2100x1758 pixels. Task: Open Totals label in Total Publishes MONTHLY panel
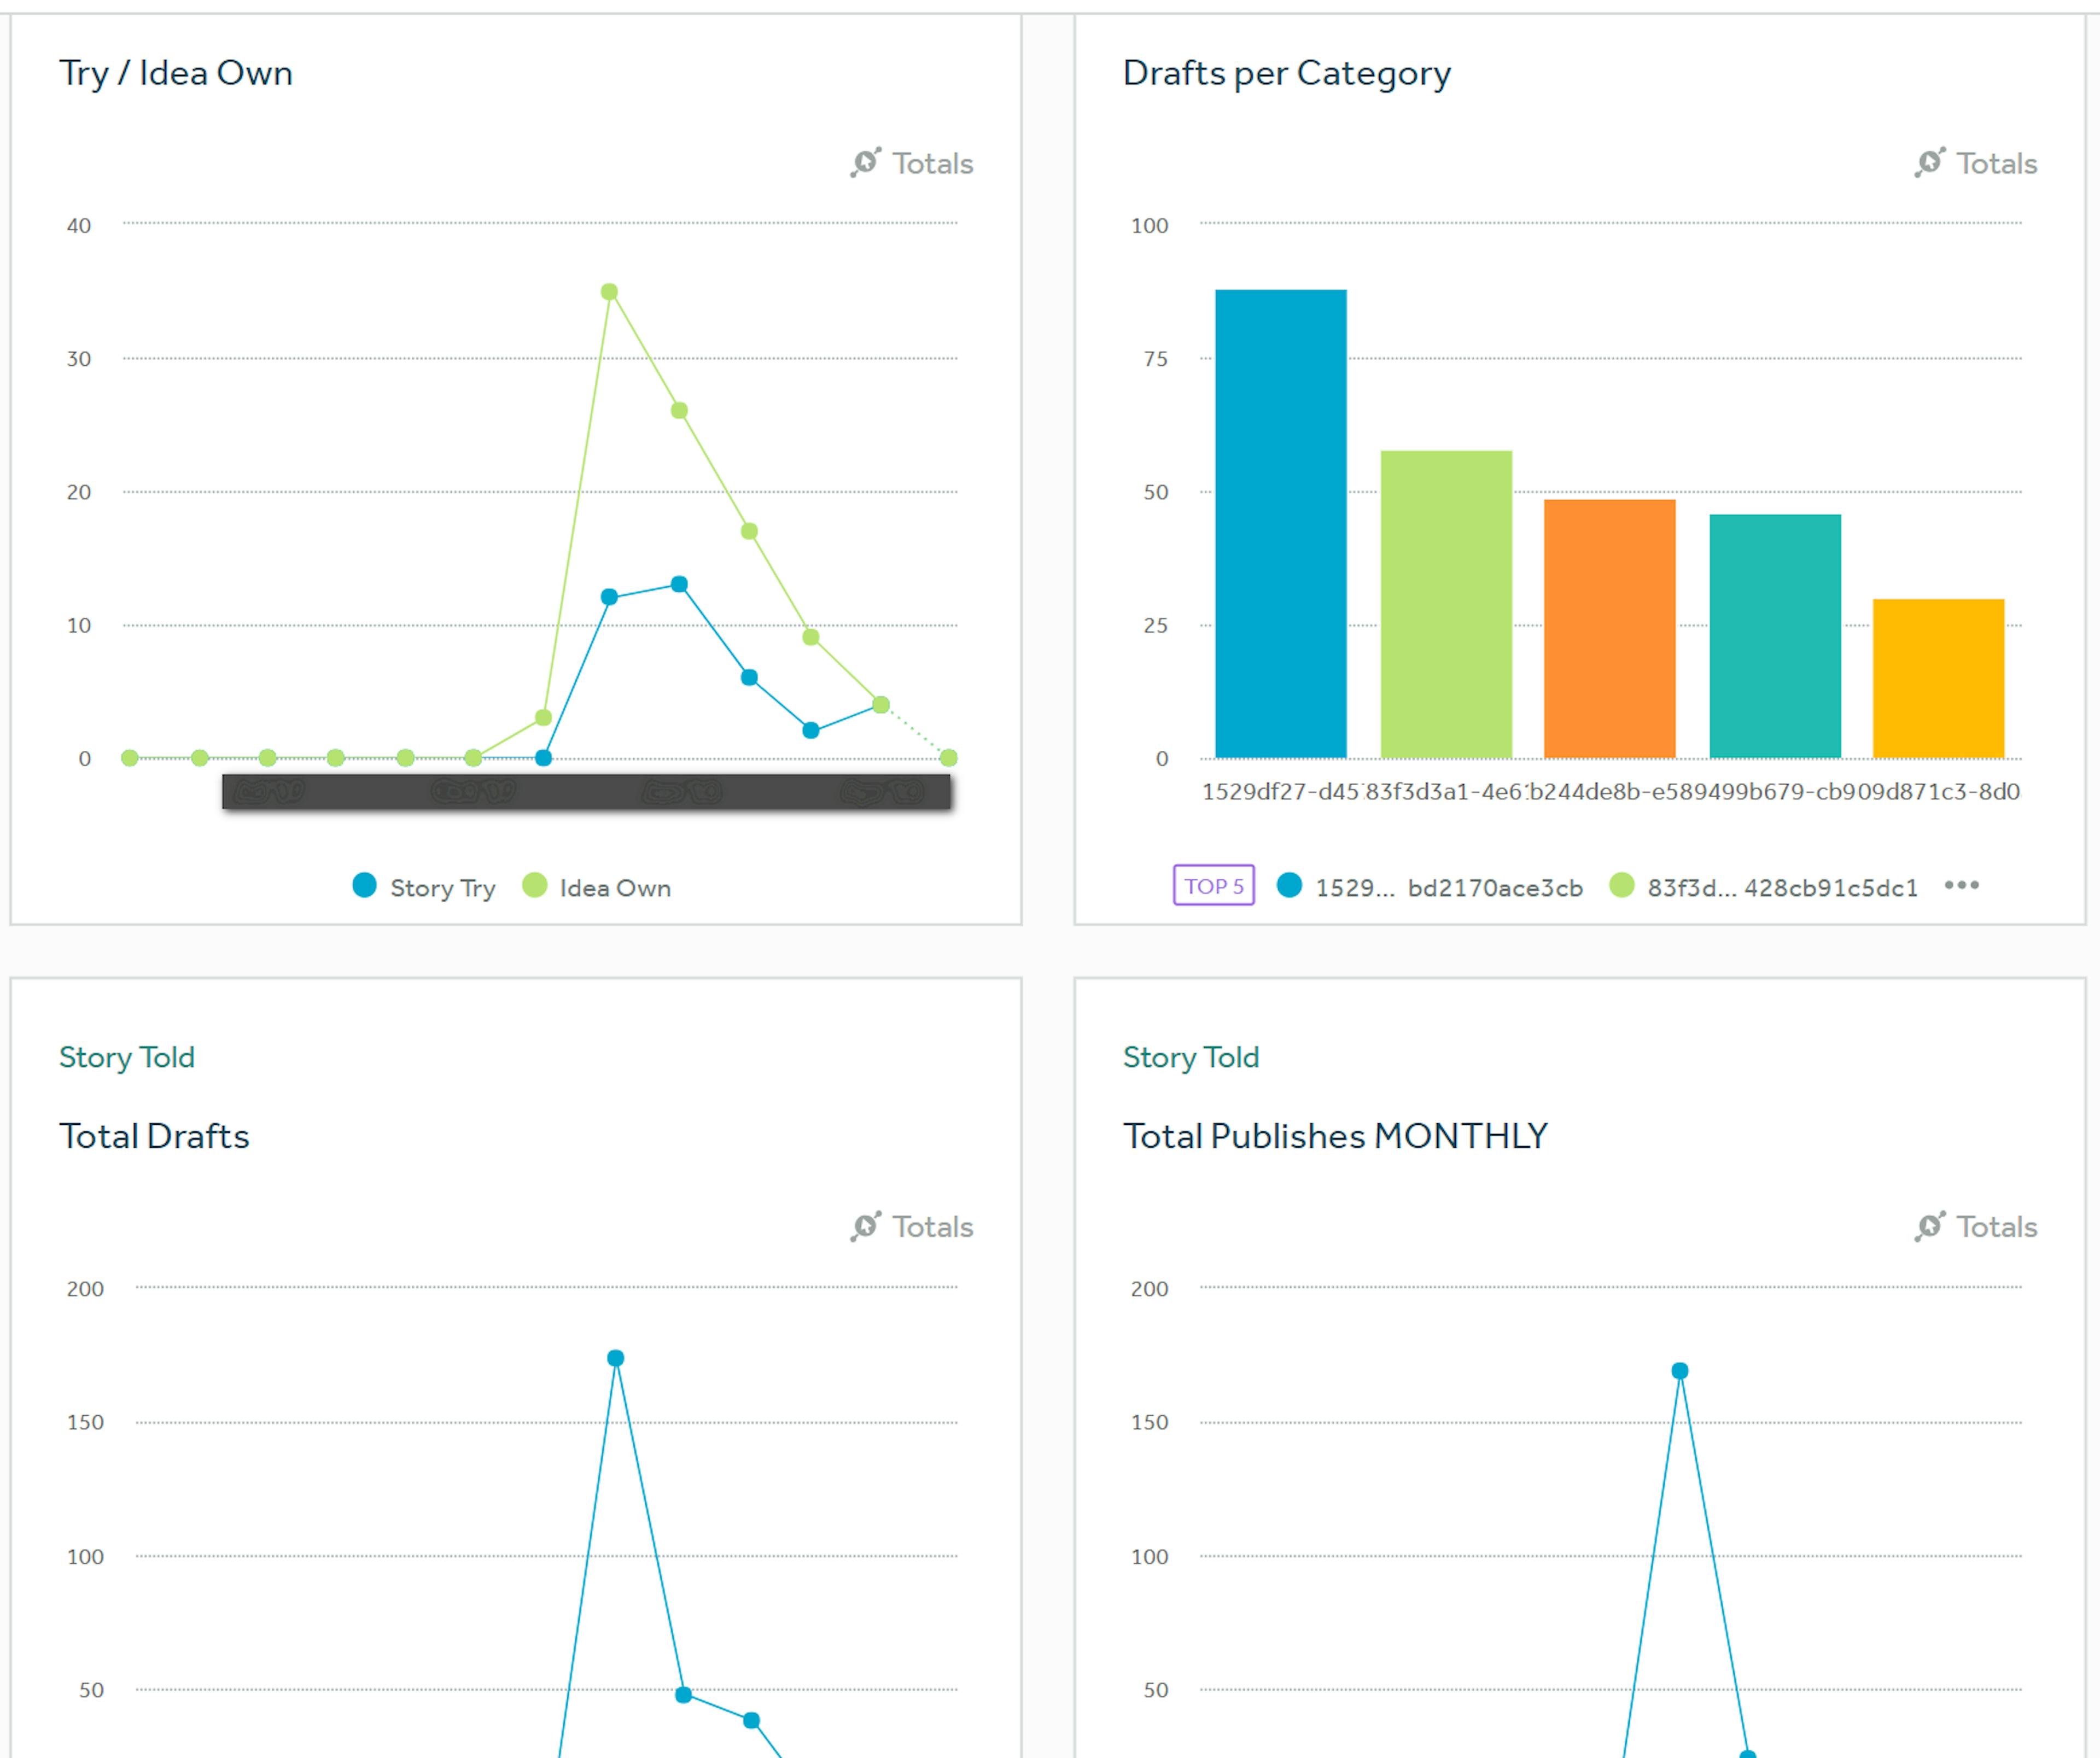[x=1996, y=1227]
